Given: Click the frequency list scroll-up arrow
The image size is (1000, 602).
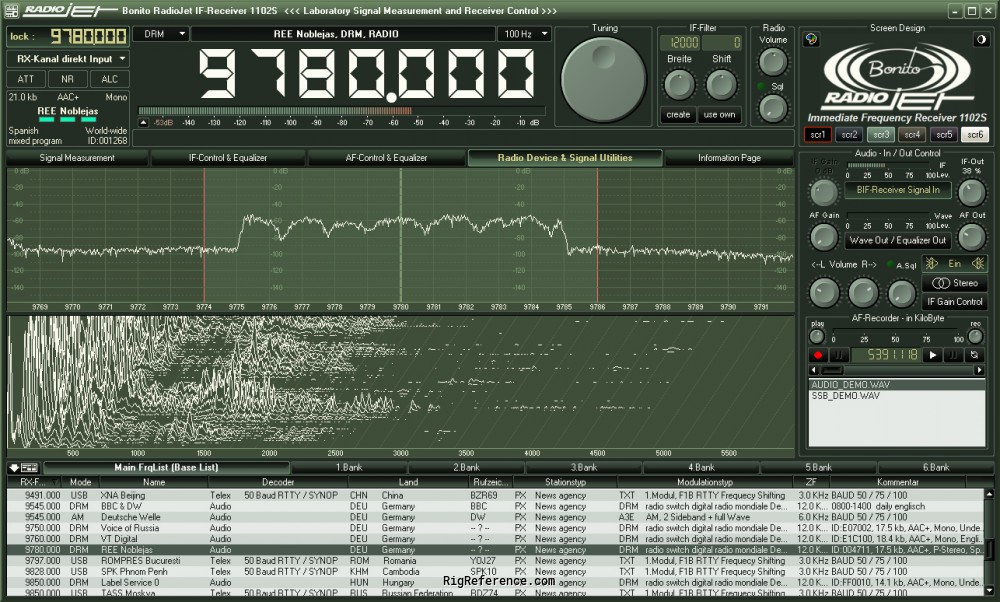Looking at the screenshot, I should [989, 494].
